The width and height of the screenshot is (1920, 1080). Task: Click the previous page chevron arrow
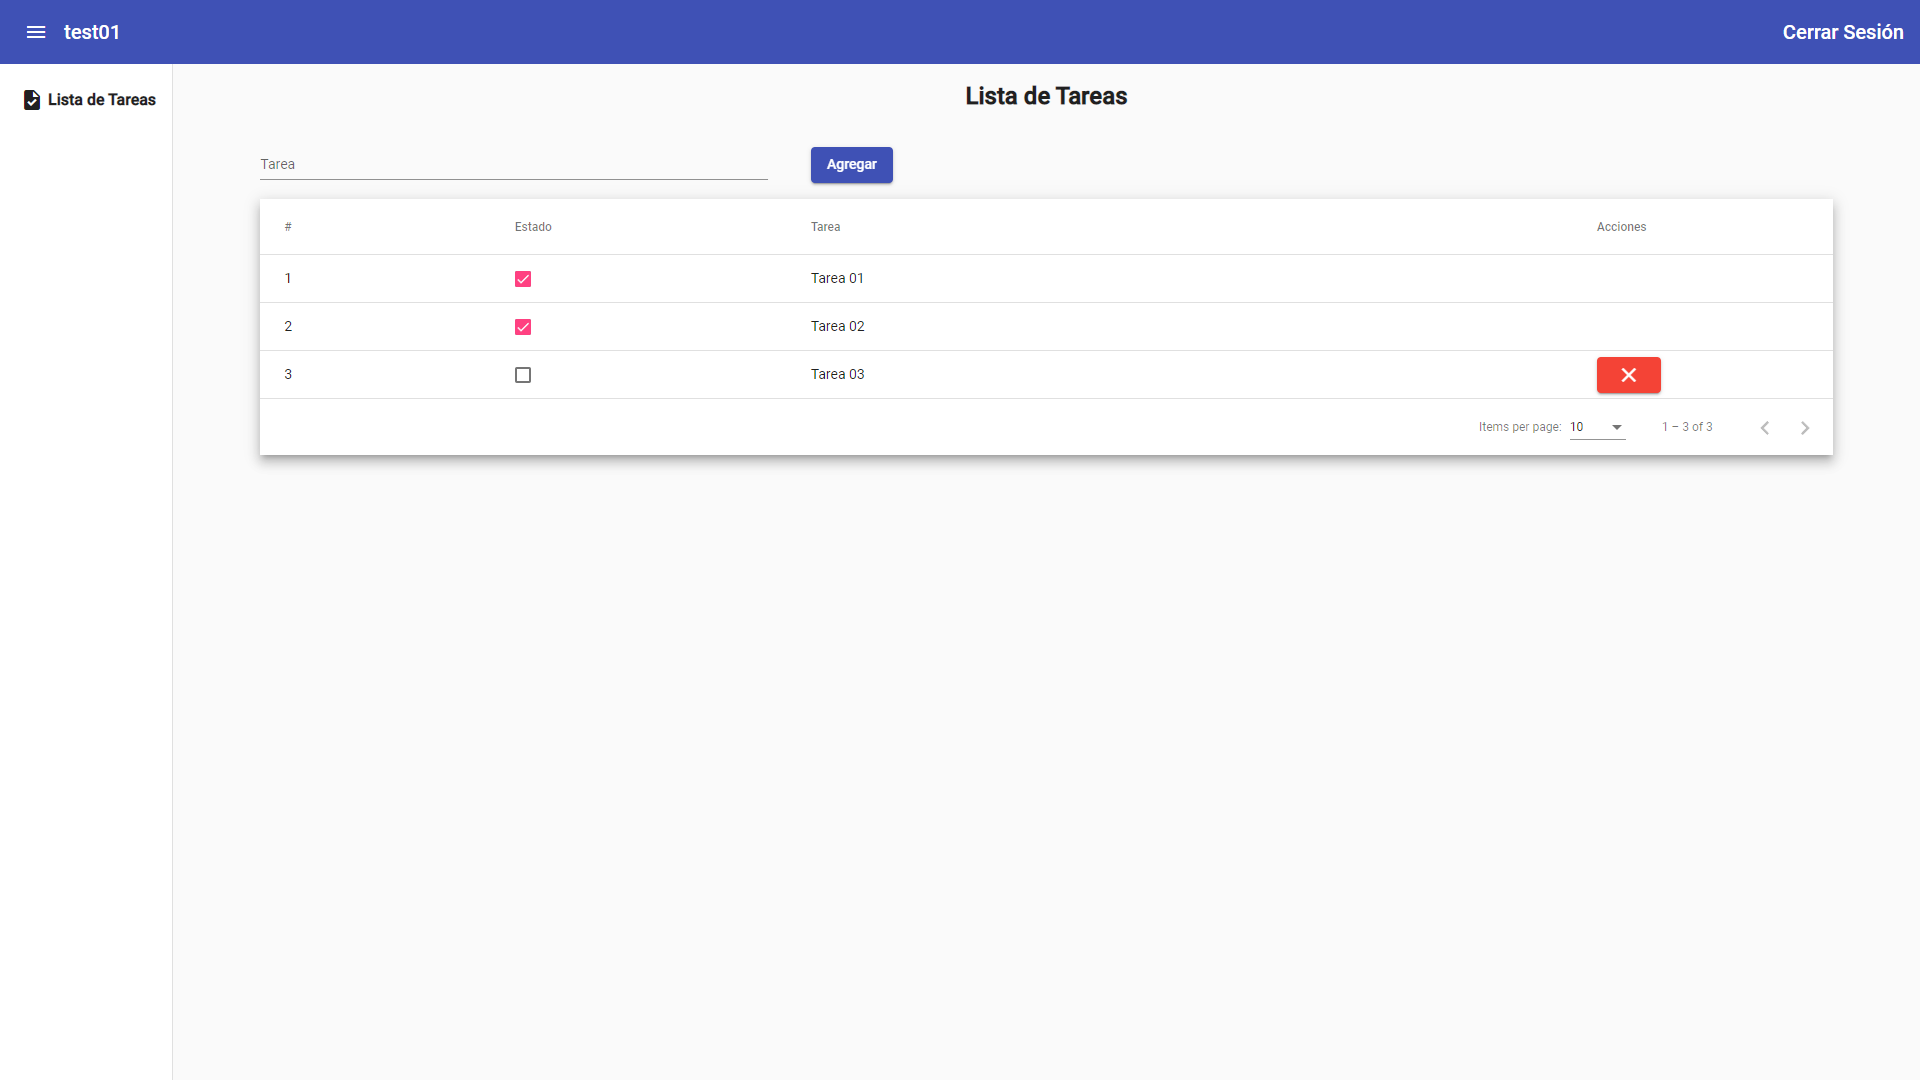[1764, 427]
